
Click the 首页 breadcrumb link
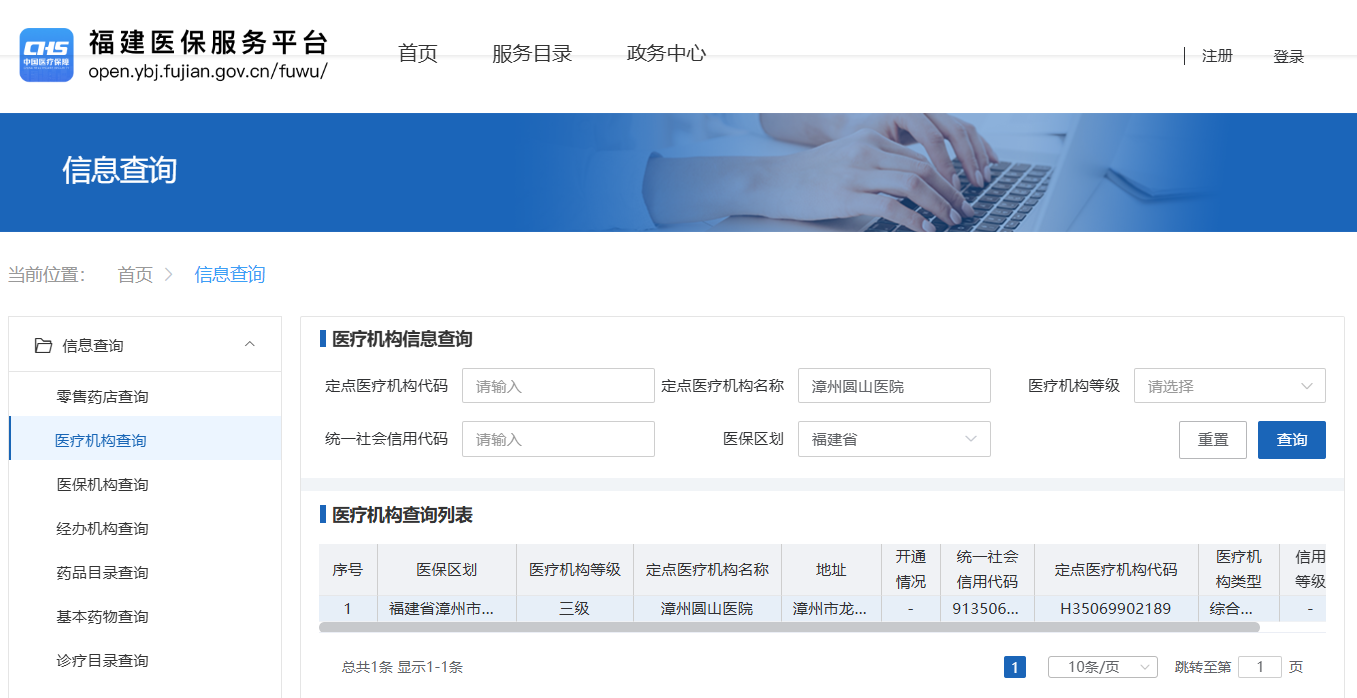pyautogui.click(x=135, y=275)
